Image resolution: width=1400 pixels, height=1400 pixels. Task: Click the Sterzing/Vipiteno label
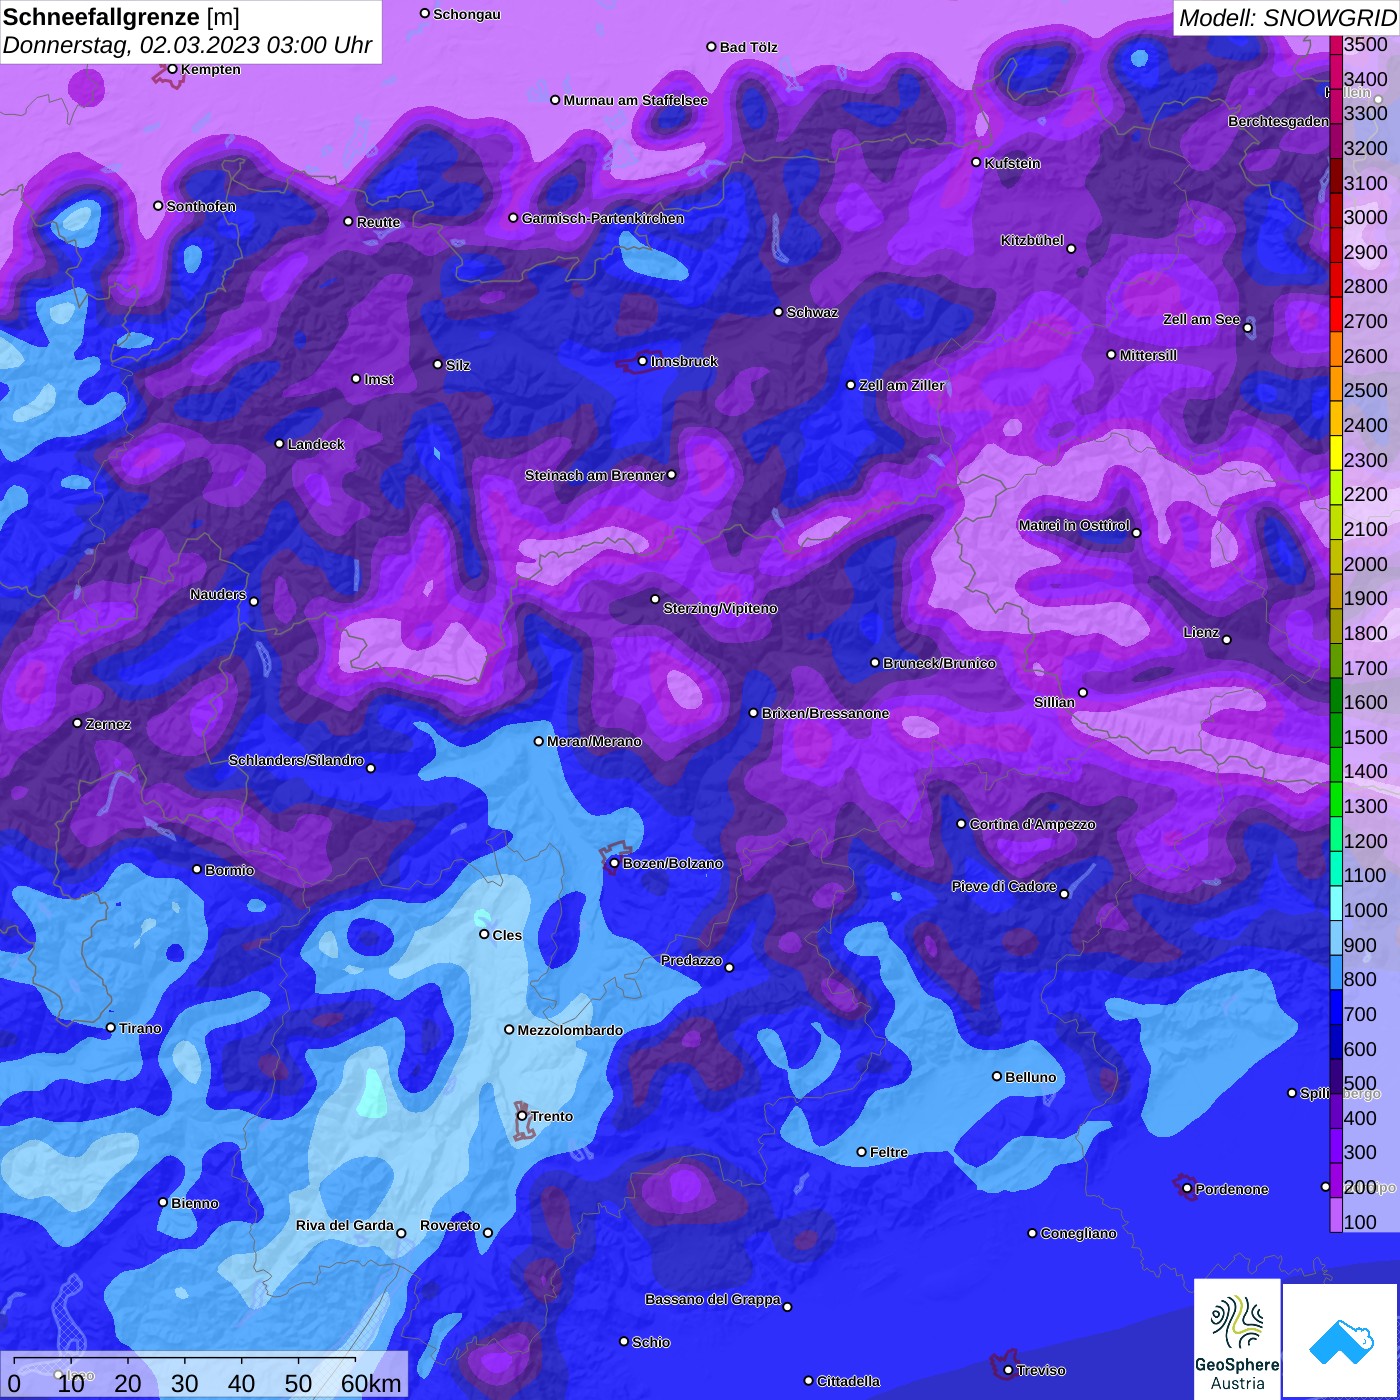pyautogui.click(x=720, y=608)
